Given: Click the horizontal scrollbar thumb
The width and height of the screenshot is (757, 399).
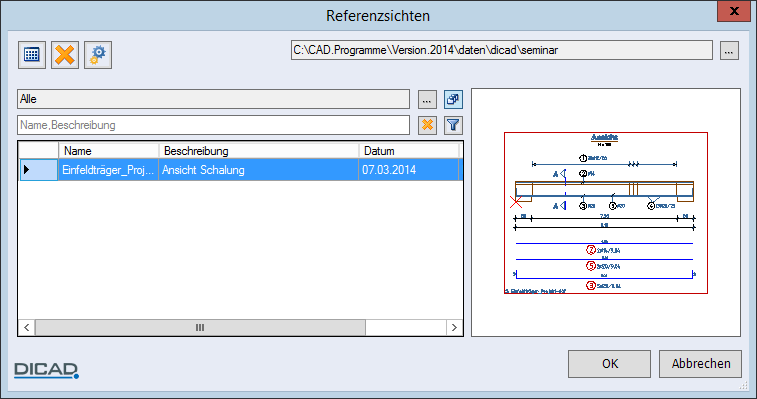Looking at the screenshot, I should [200, 328].
